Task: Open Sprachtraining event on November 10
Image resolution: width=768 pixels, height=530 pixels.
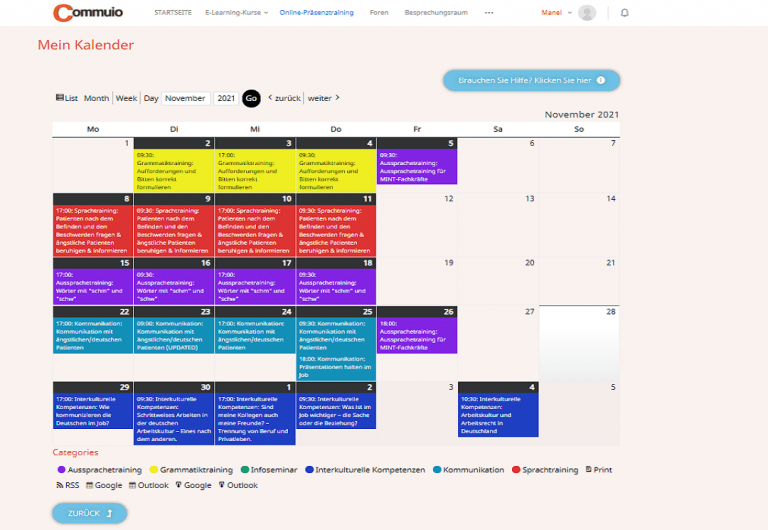Action: coord(255,231)
